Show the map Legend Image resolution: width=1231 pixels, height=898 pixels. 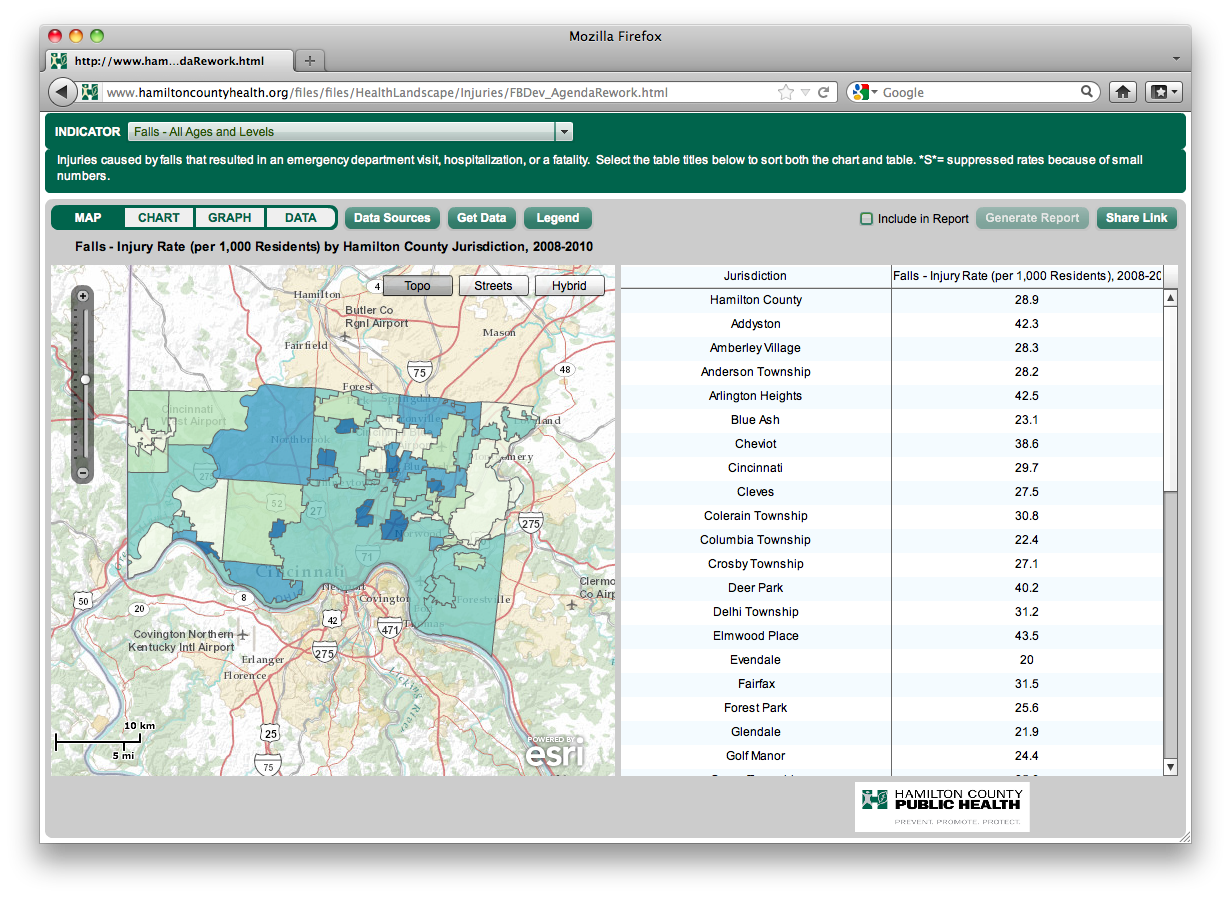tap(558, 218)
